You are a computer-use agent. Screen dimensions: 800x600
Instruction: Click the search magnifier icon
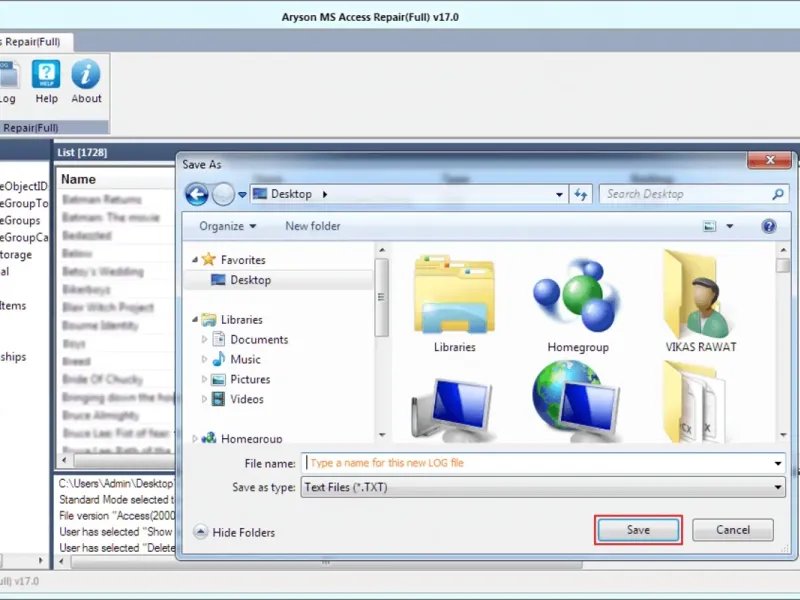click(778, 194)
